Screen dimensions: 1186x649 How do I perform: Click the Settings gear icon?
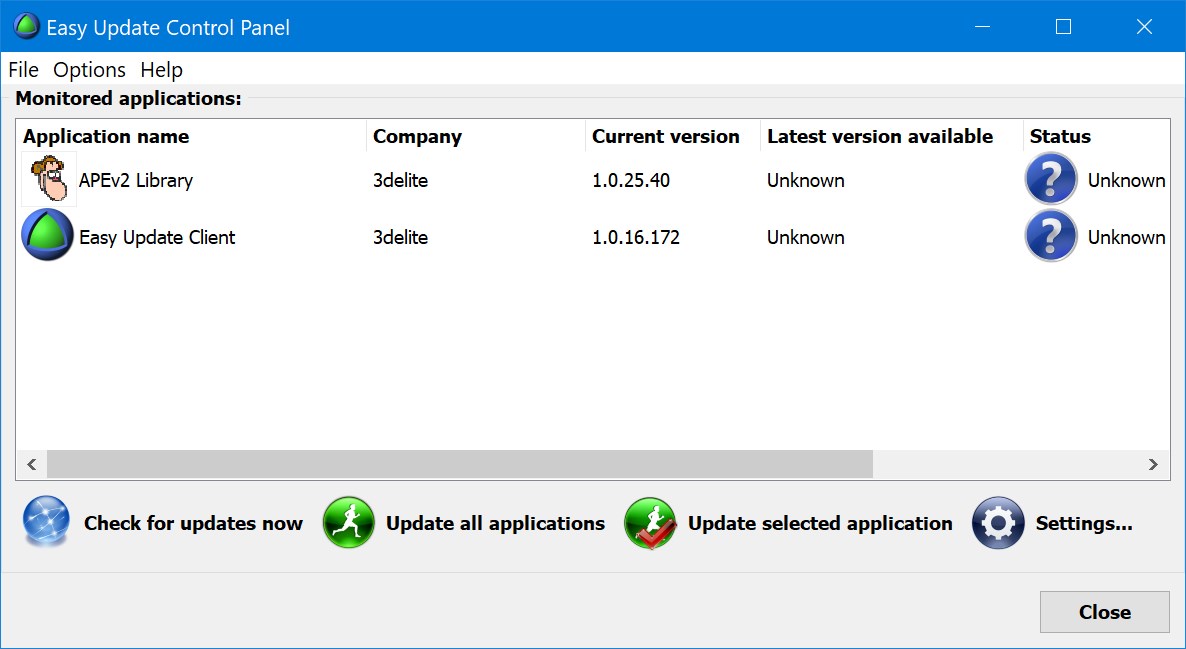point(998,523)
